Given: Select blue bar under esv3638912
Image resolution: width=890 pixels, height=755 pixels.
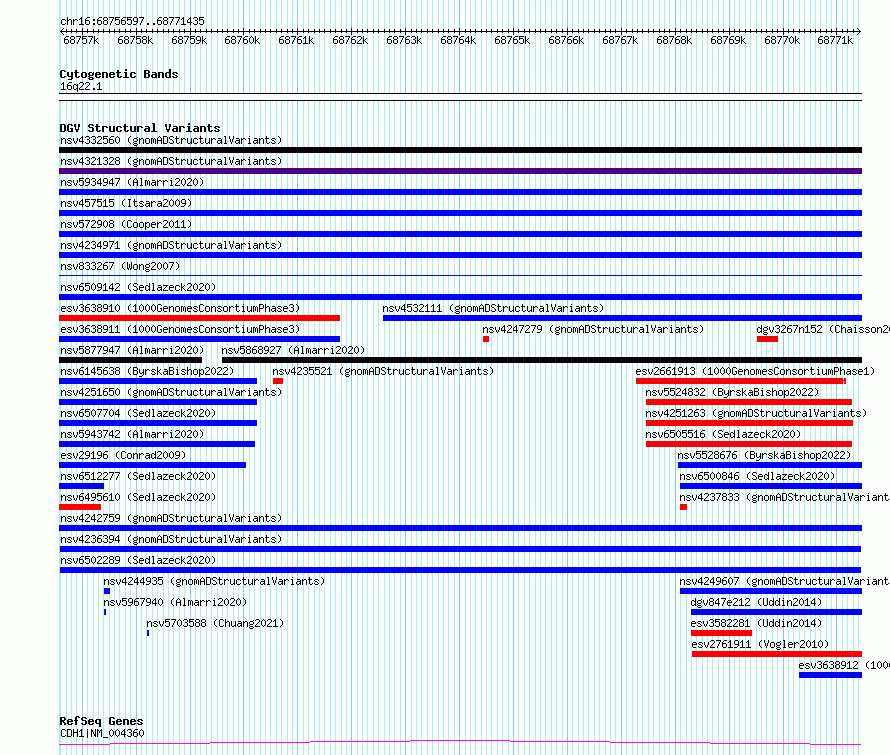Looking at the screenshot, I should point(830,675).
